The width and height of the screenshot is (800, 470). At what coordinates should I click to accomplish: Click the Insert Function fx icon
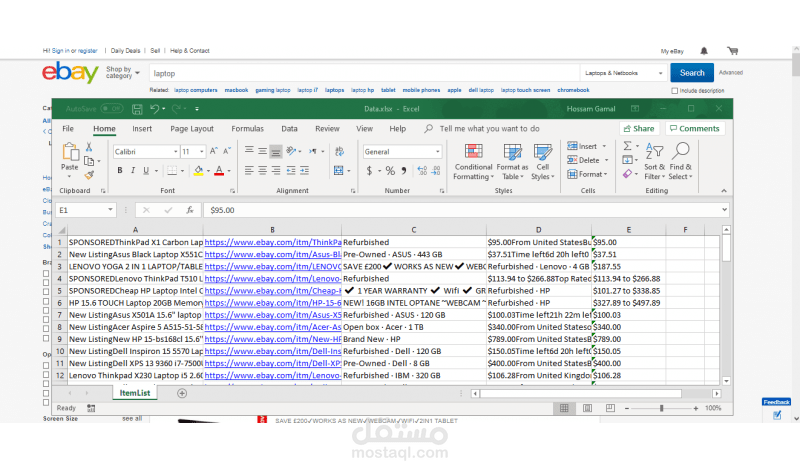190,210
